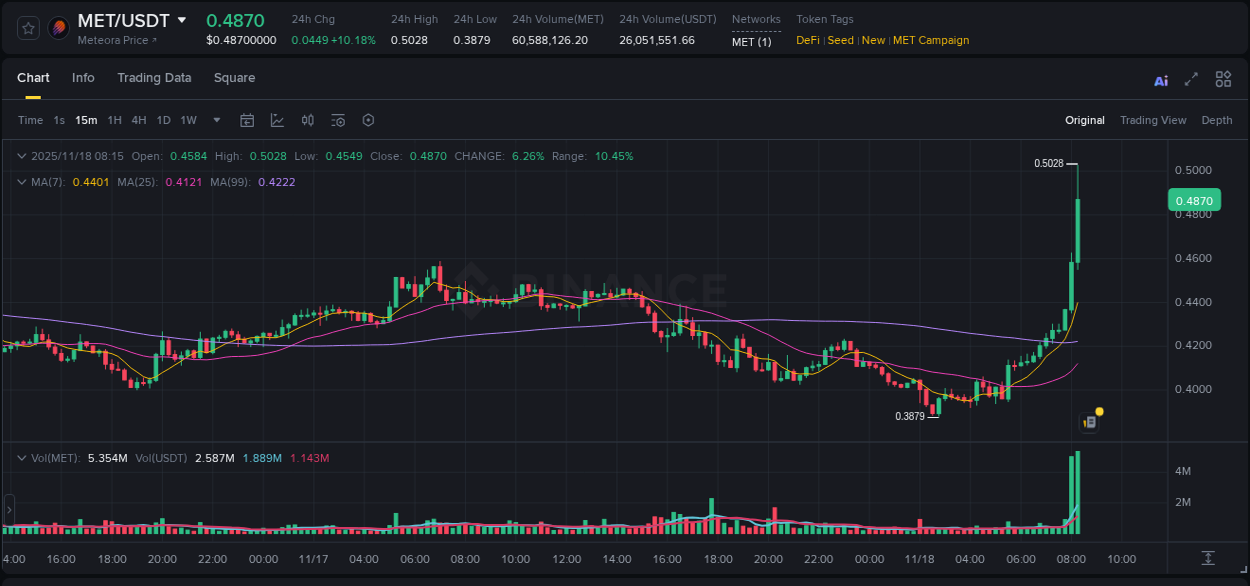Click the candlestick display settings icon
The image size is (1250, 586).
click(307, 120)
